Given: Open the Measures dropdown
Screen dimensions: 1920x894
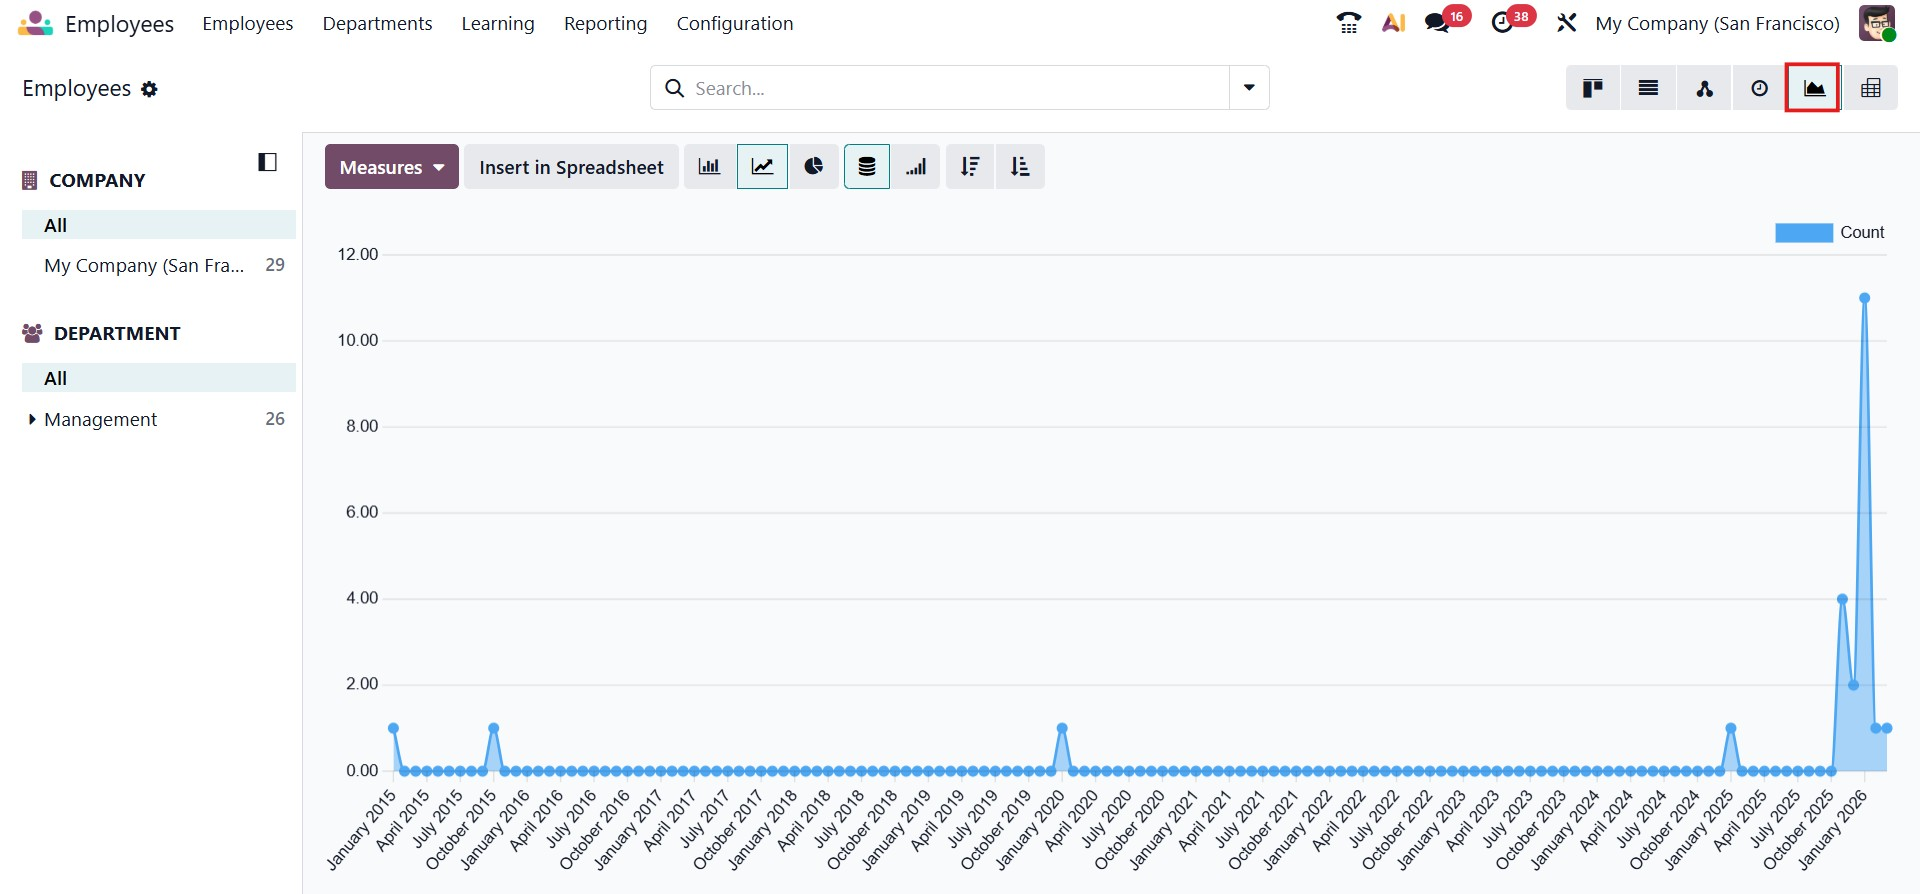Looking at the screenshot, I should click(x=391, y=167).
